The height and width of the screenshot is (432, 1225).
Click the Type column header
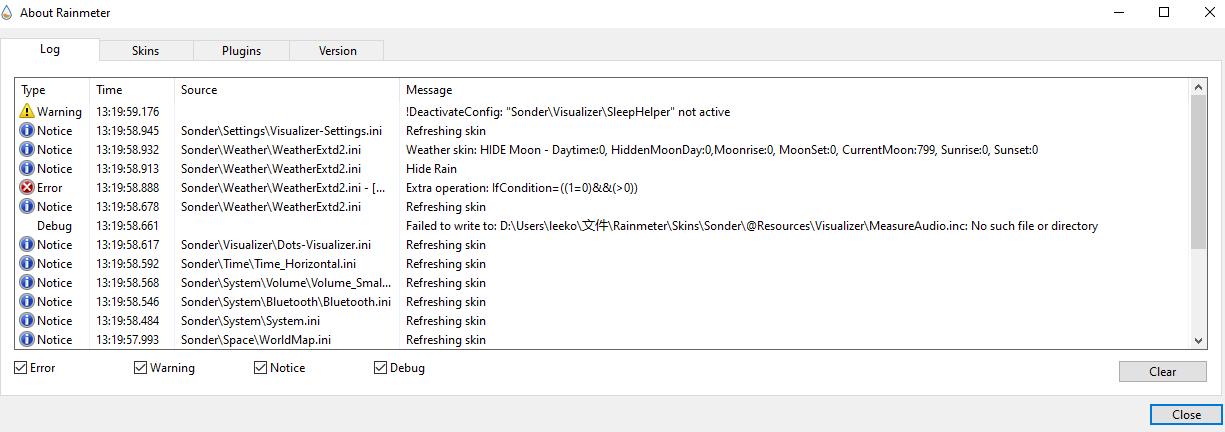53,90
